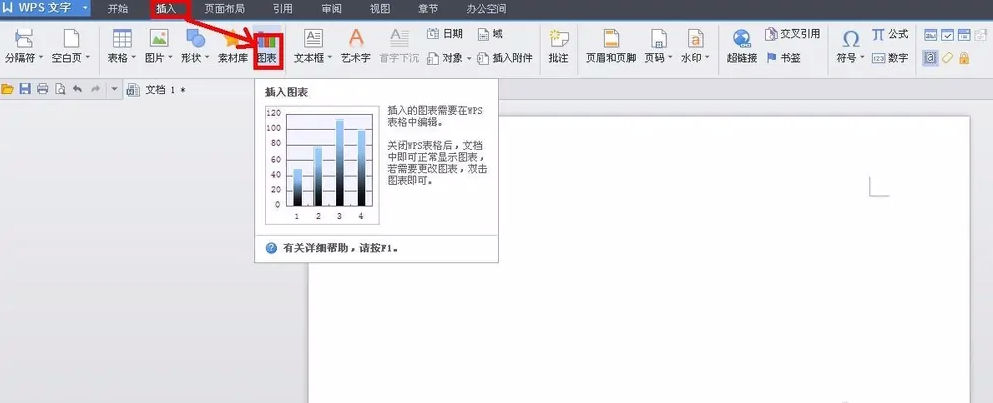Toggle the protect form lock icon
Image resolution: width=993 pixels, height=403 pixels.
[964, 58]
